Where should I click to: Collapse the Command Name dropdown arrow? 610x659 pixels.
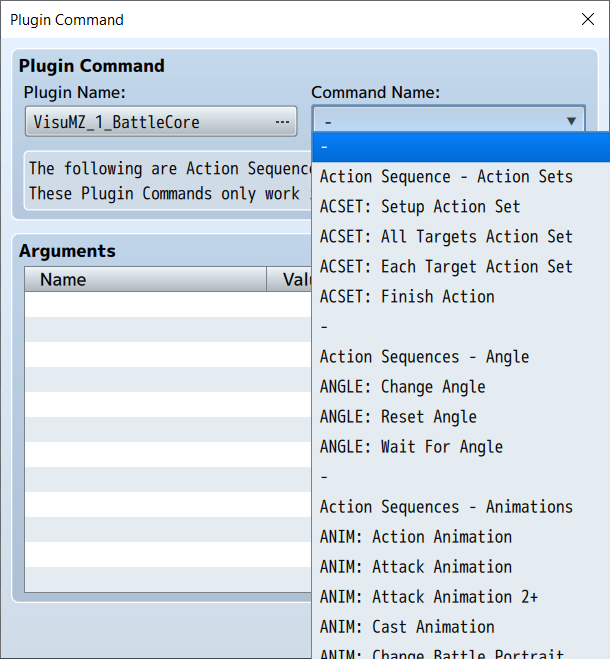coord(571,121)
